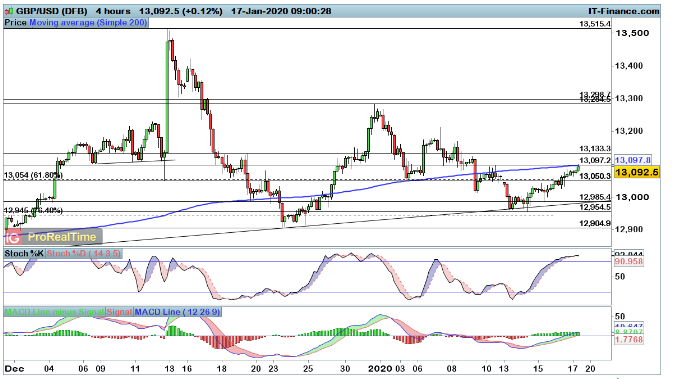Open Stoch %D (14 3 5) settings

click(x=84, y=253)
